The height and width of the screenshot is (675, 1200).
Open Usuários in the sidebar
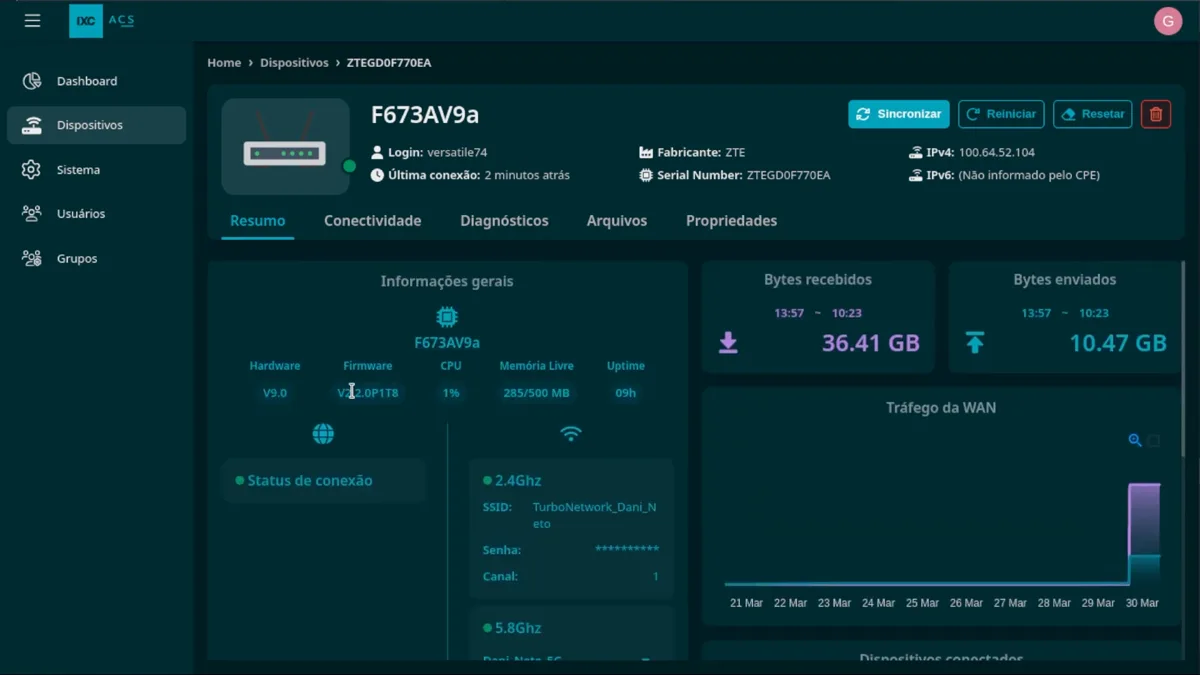point(96,213)
